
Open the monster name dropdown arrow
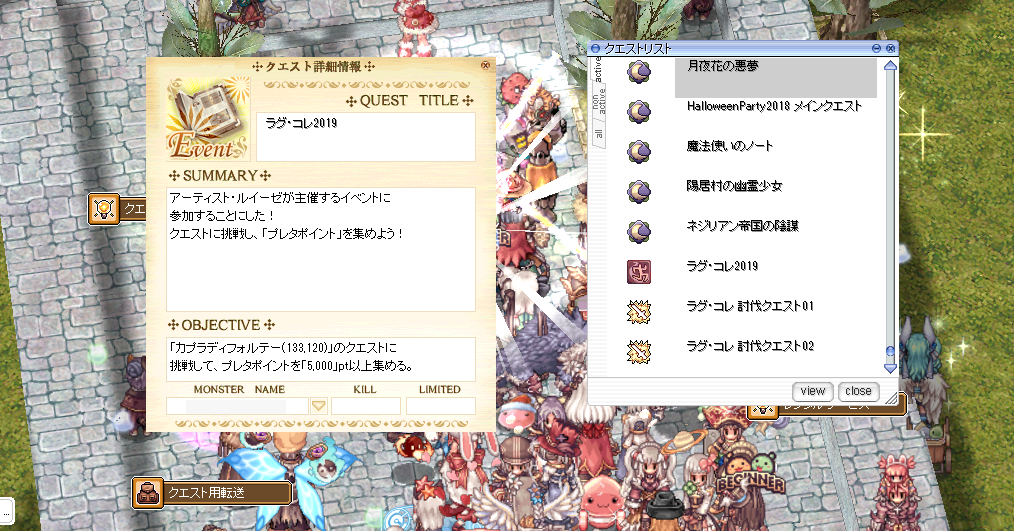pyautogui.click(x=318, y=406)
